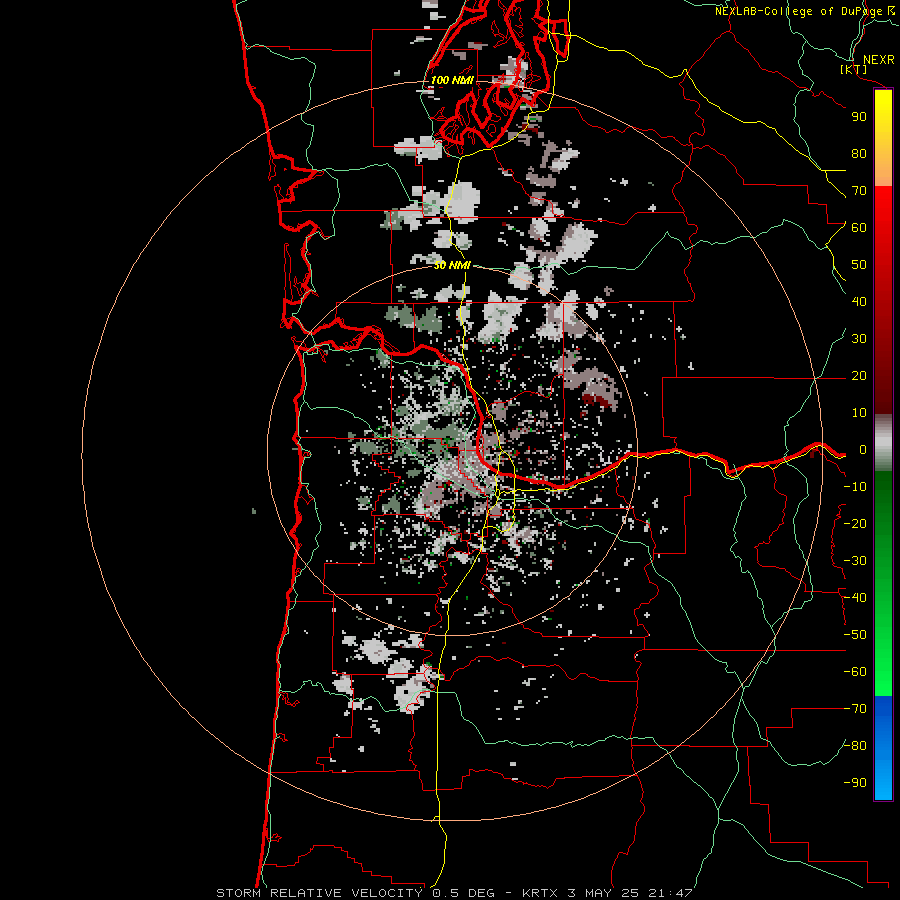Click the 80 value on the velocity scale
Screen dimensions: 900x900
click(859, 153)
